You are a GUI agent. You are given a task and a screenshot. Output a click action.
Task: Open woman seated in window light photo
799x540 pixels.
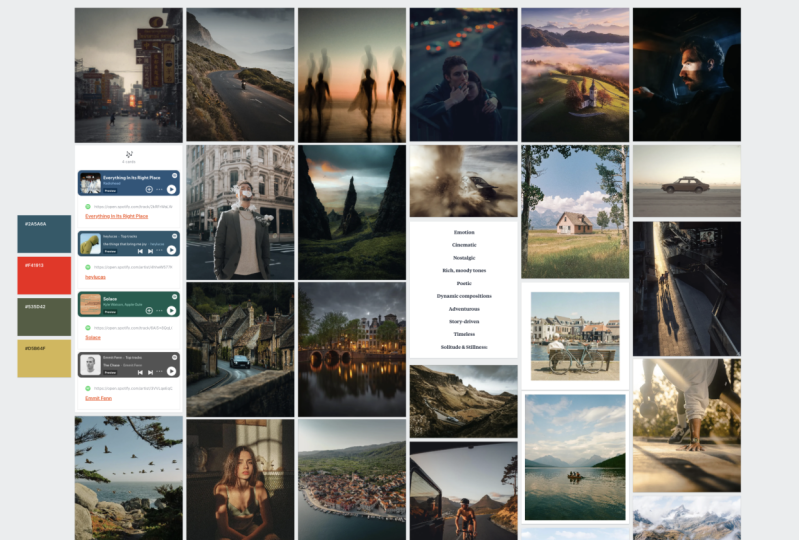[x=240, y=479]
